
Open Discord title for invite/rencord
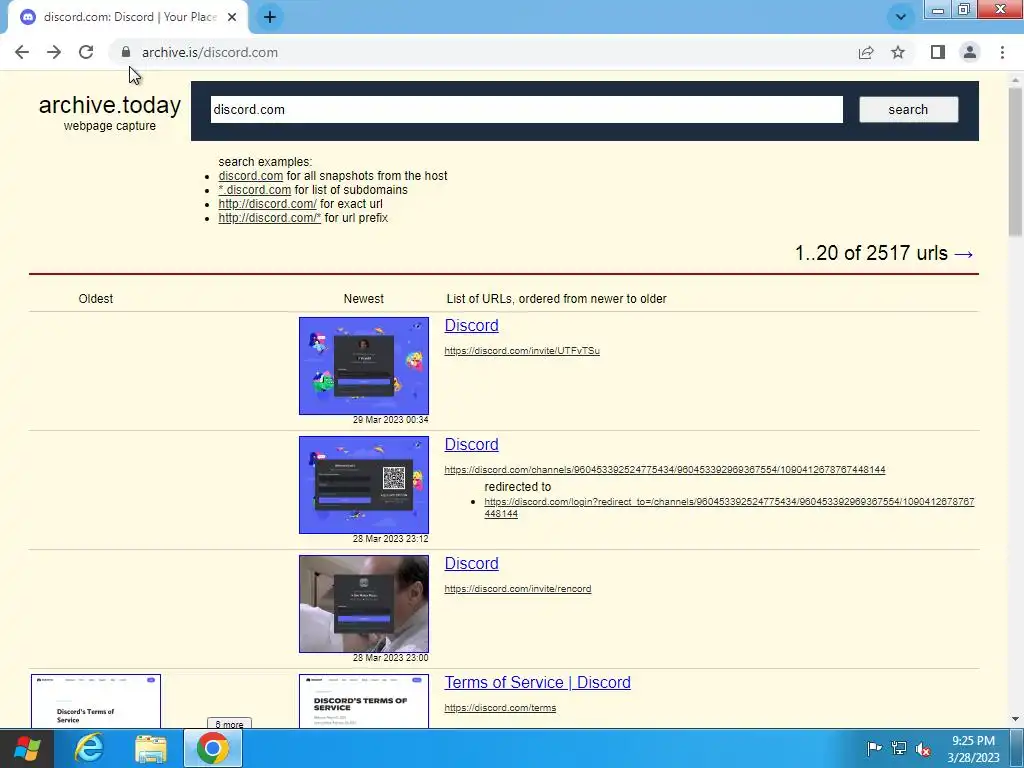pyautogui.click(x=472, y=563)
